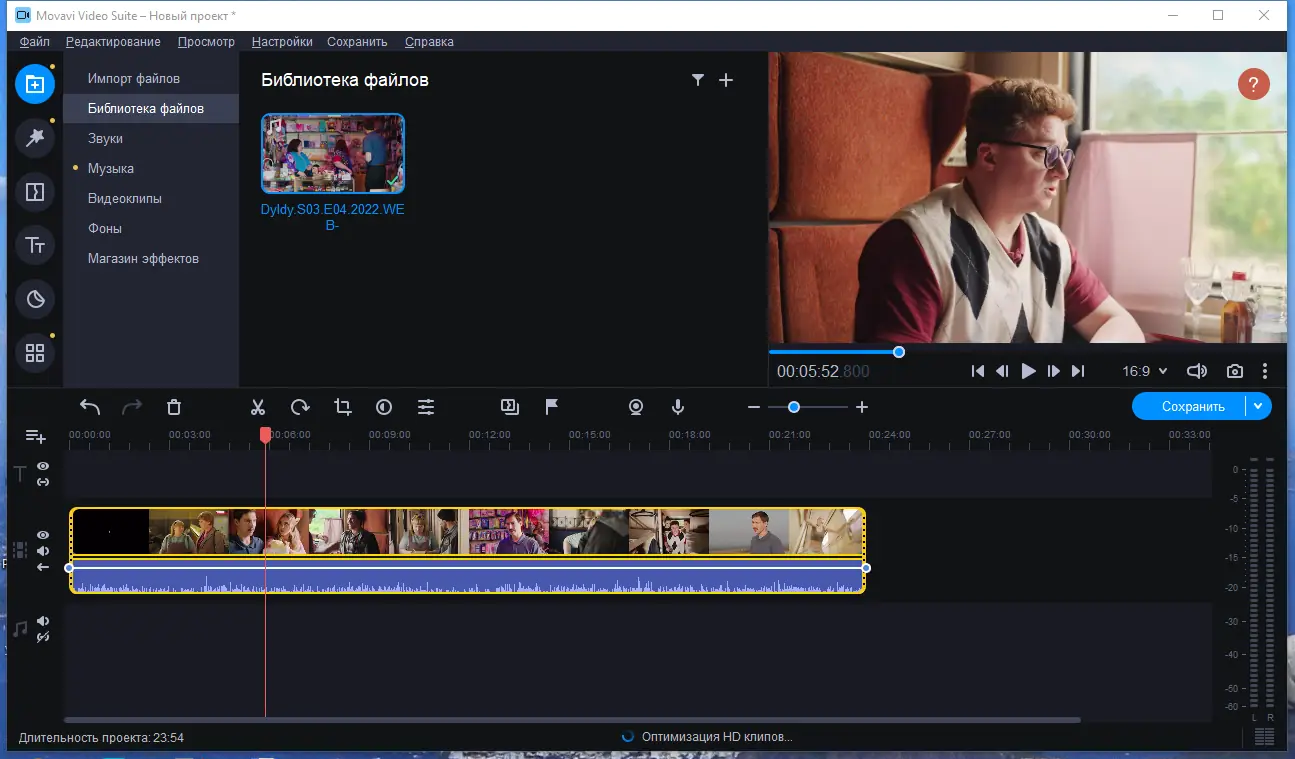Add files with the library plus icon
1295x759 pixels.
726,80
